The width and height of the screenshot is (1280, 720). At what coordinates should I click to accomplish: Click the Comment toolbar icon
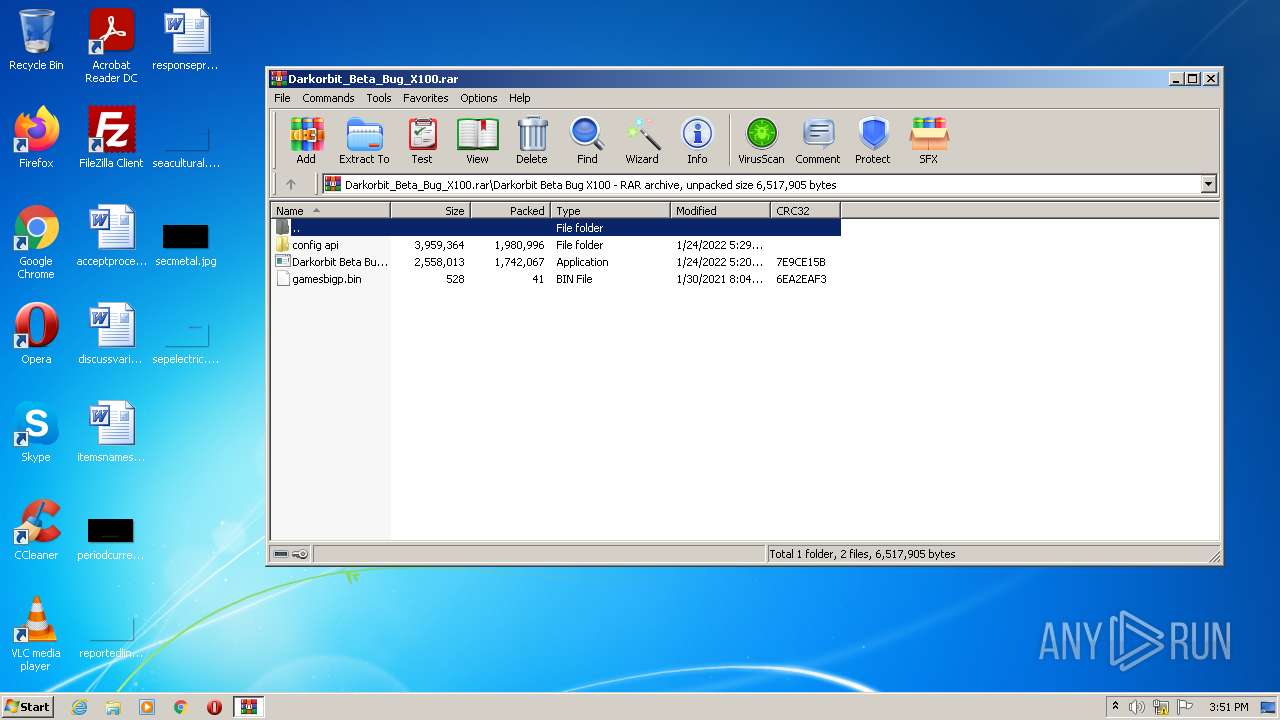pos(818,141)
